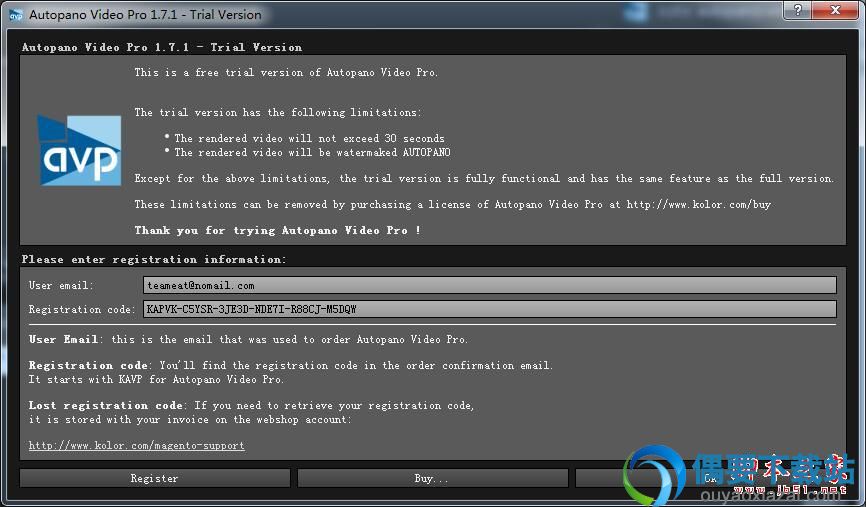This screenshot has width=866, height=507.
Task: Click the 'It starts with KAVP' hint text
Action: pos(156,379)
